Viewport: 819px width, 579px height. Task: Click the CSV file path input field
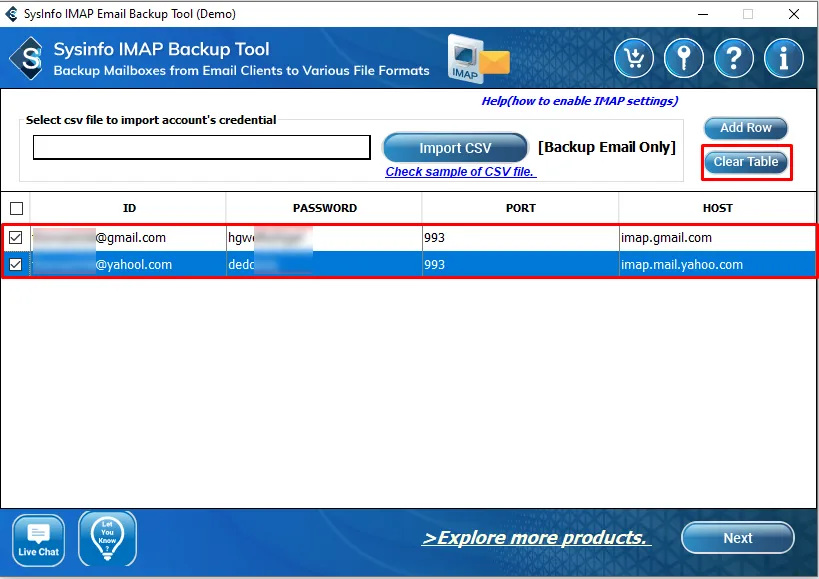click(201, 148)
